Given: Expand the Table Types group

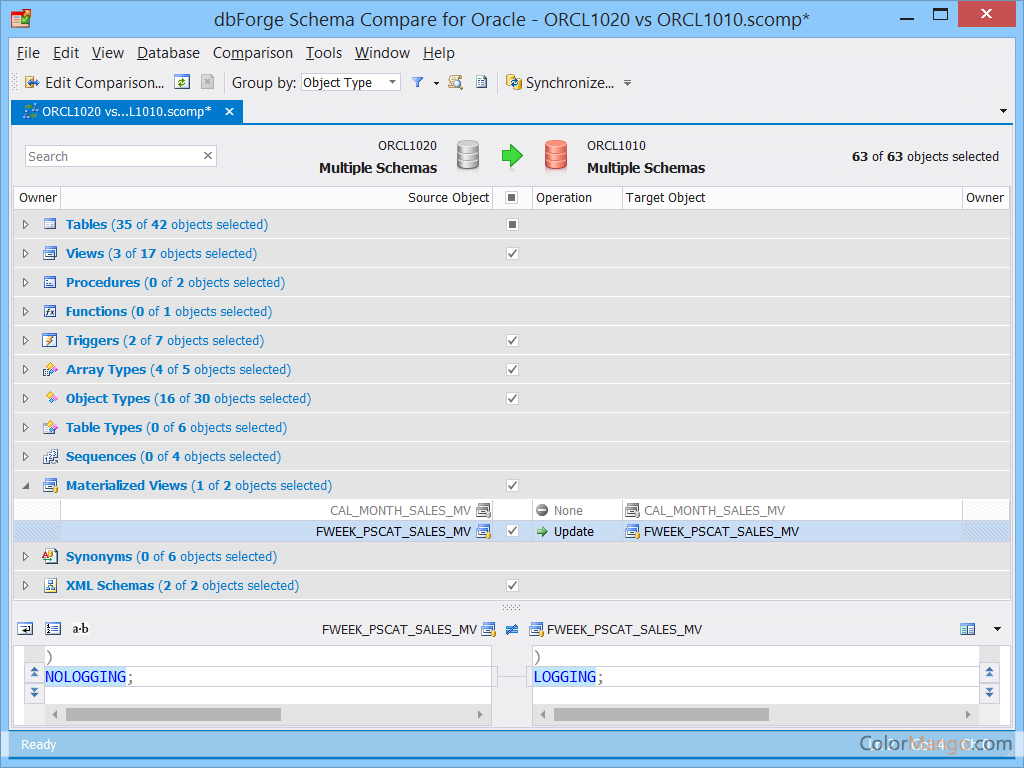Looking at the screenshot, I should click(x=25, y=428).
